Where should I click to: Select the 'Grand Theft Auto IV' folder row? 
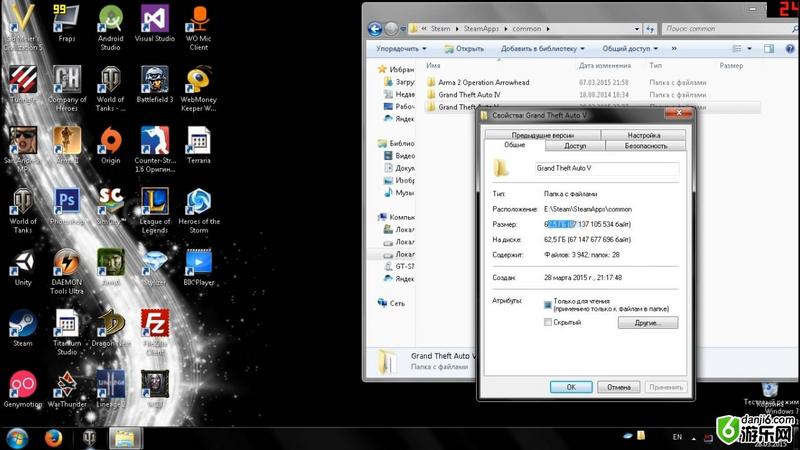(468, 94)
